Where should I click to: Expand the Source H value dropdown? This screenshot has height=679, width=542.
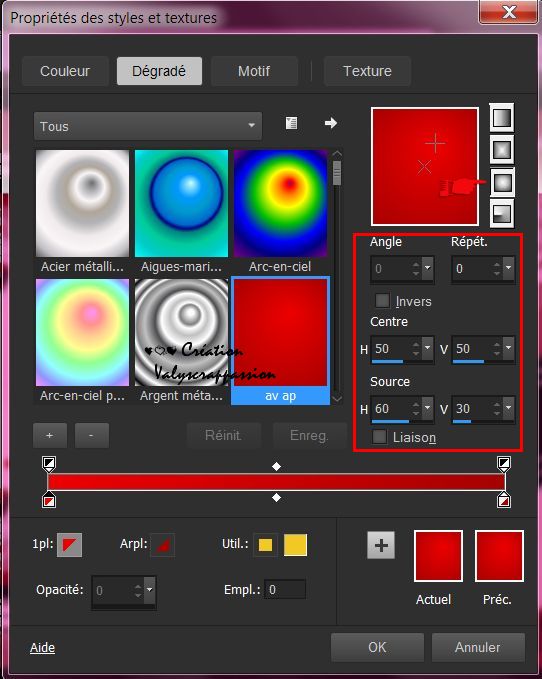(x=428, y=408)
